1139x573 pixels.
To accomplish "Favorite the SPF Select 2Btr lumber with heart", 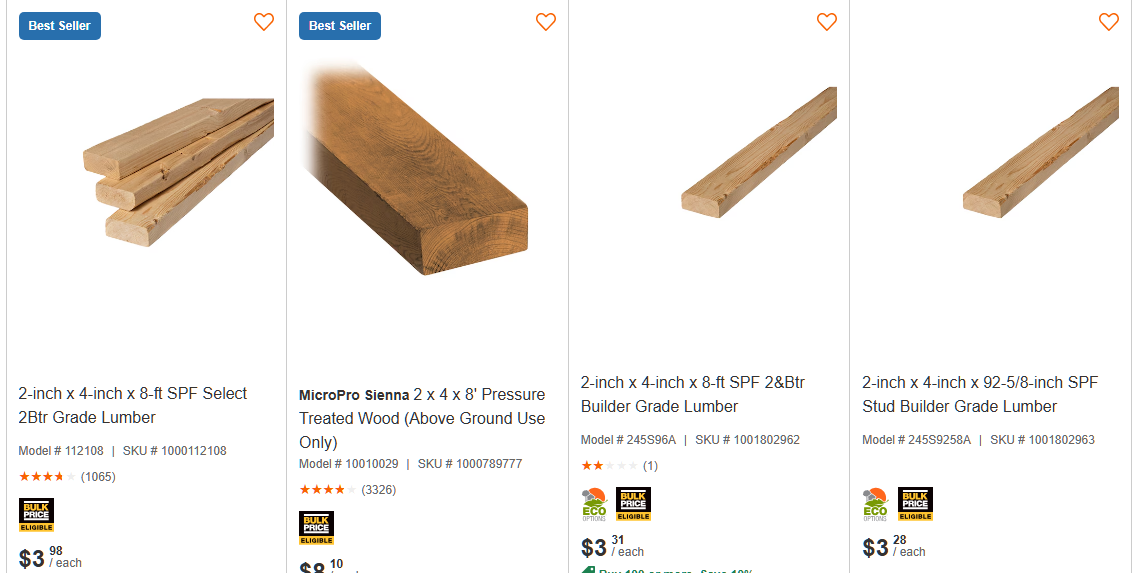I will (x=264, y=22).
